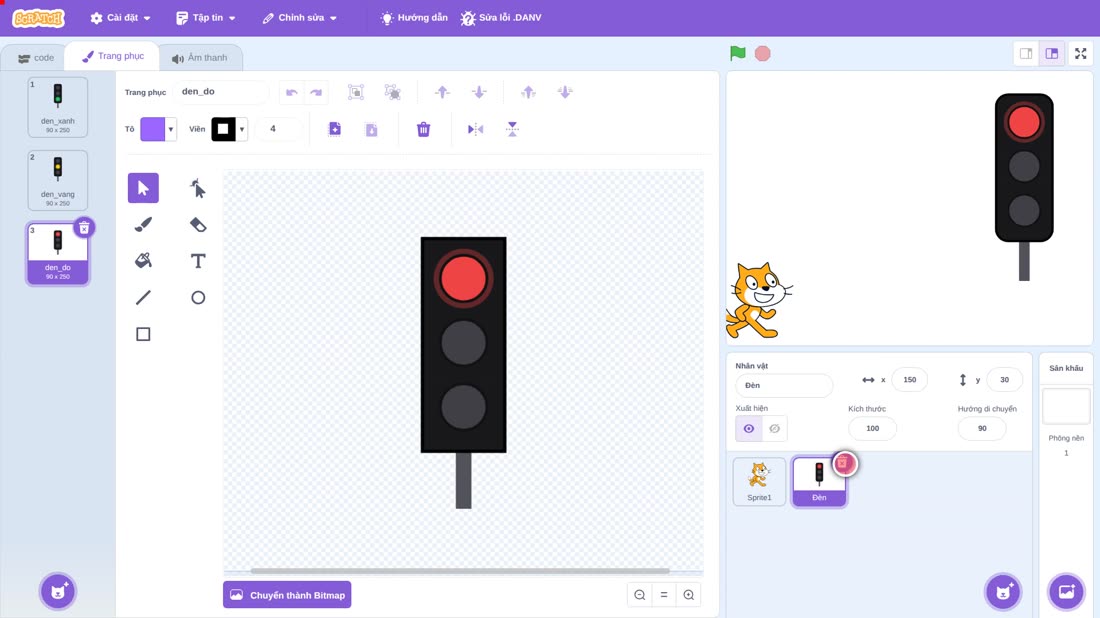Screen dimensions: 1100x618
Task: Pick the Brush tool
Action: click(x=143, y=224)
